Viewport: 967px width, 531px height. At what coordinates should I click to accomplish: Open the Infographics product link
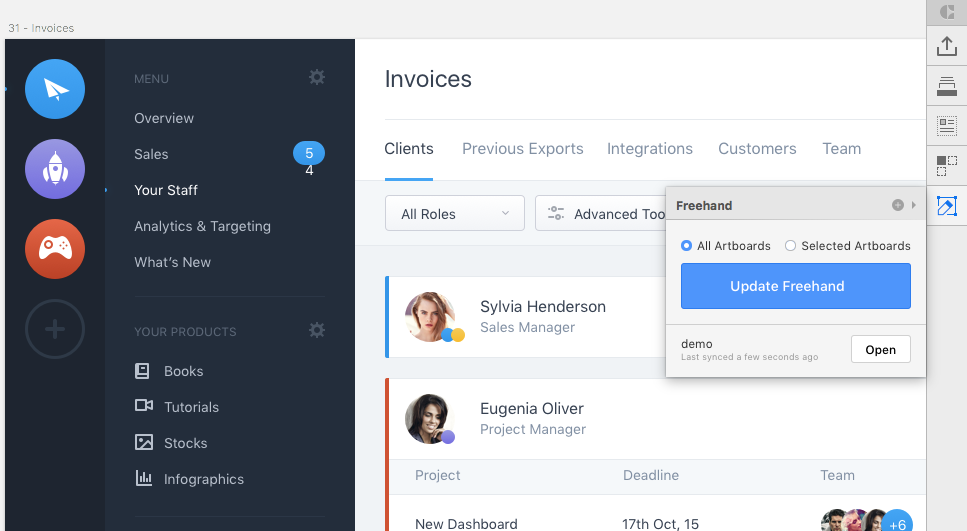pyautogui.click(x=204, y=479)
